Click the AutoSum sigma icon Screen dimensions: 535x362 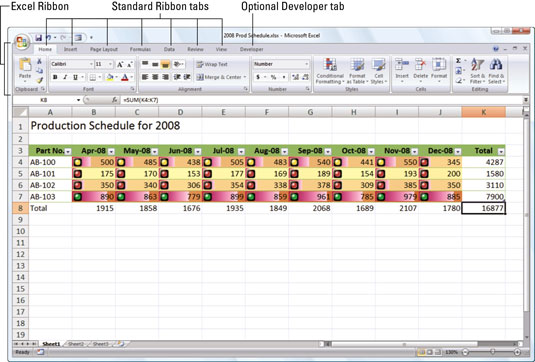[458, 61]
